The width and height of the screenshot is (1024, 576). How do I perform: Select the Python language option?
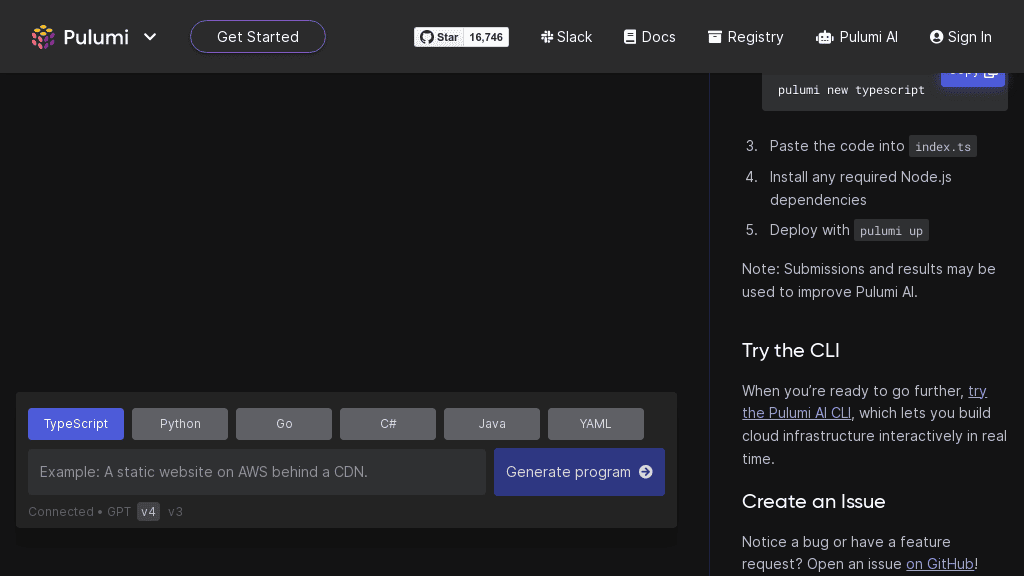(180, 424)
